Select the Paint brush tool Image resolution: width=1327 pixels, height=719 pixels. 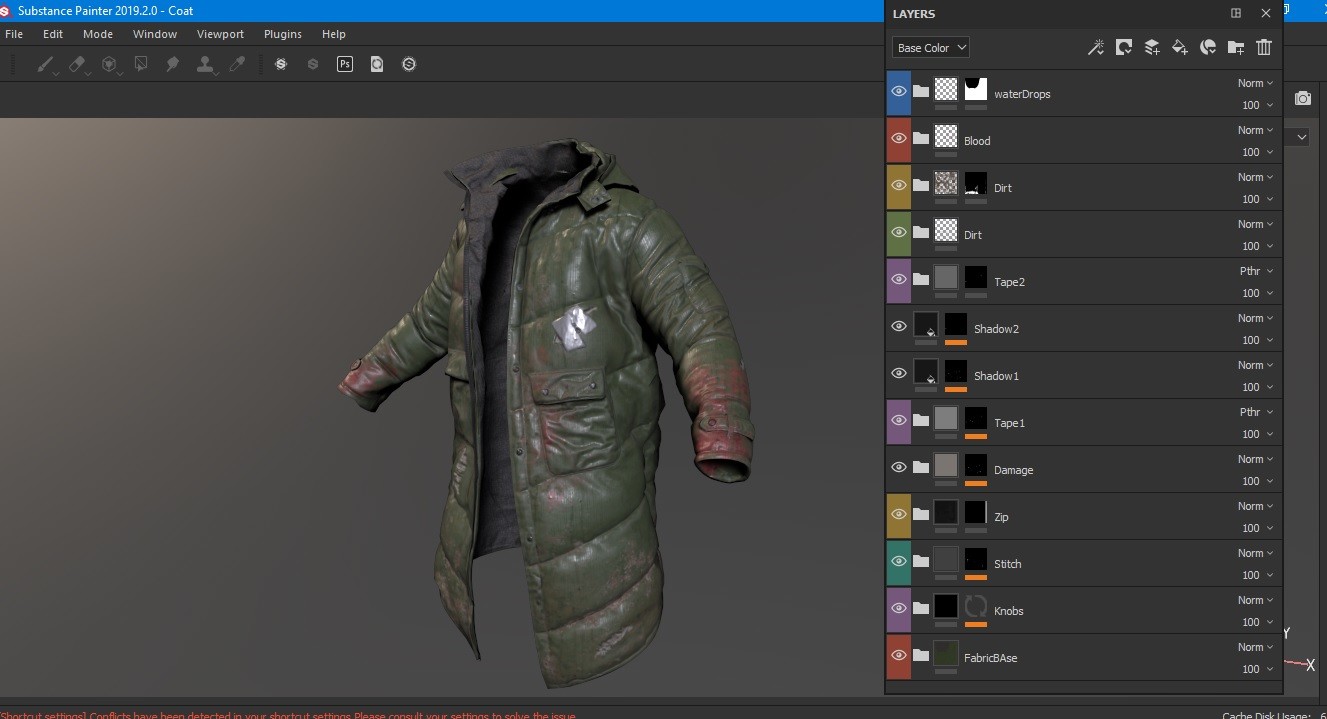pyautogui.click(x=45, y=64)
